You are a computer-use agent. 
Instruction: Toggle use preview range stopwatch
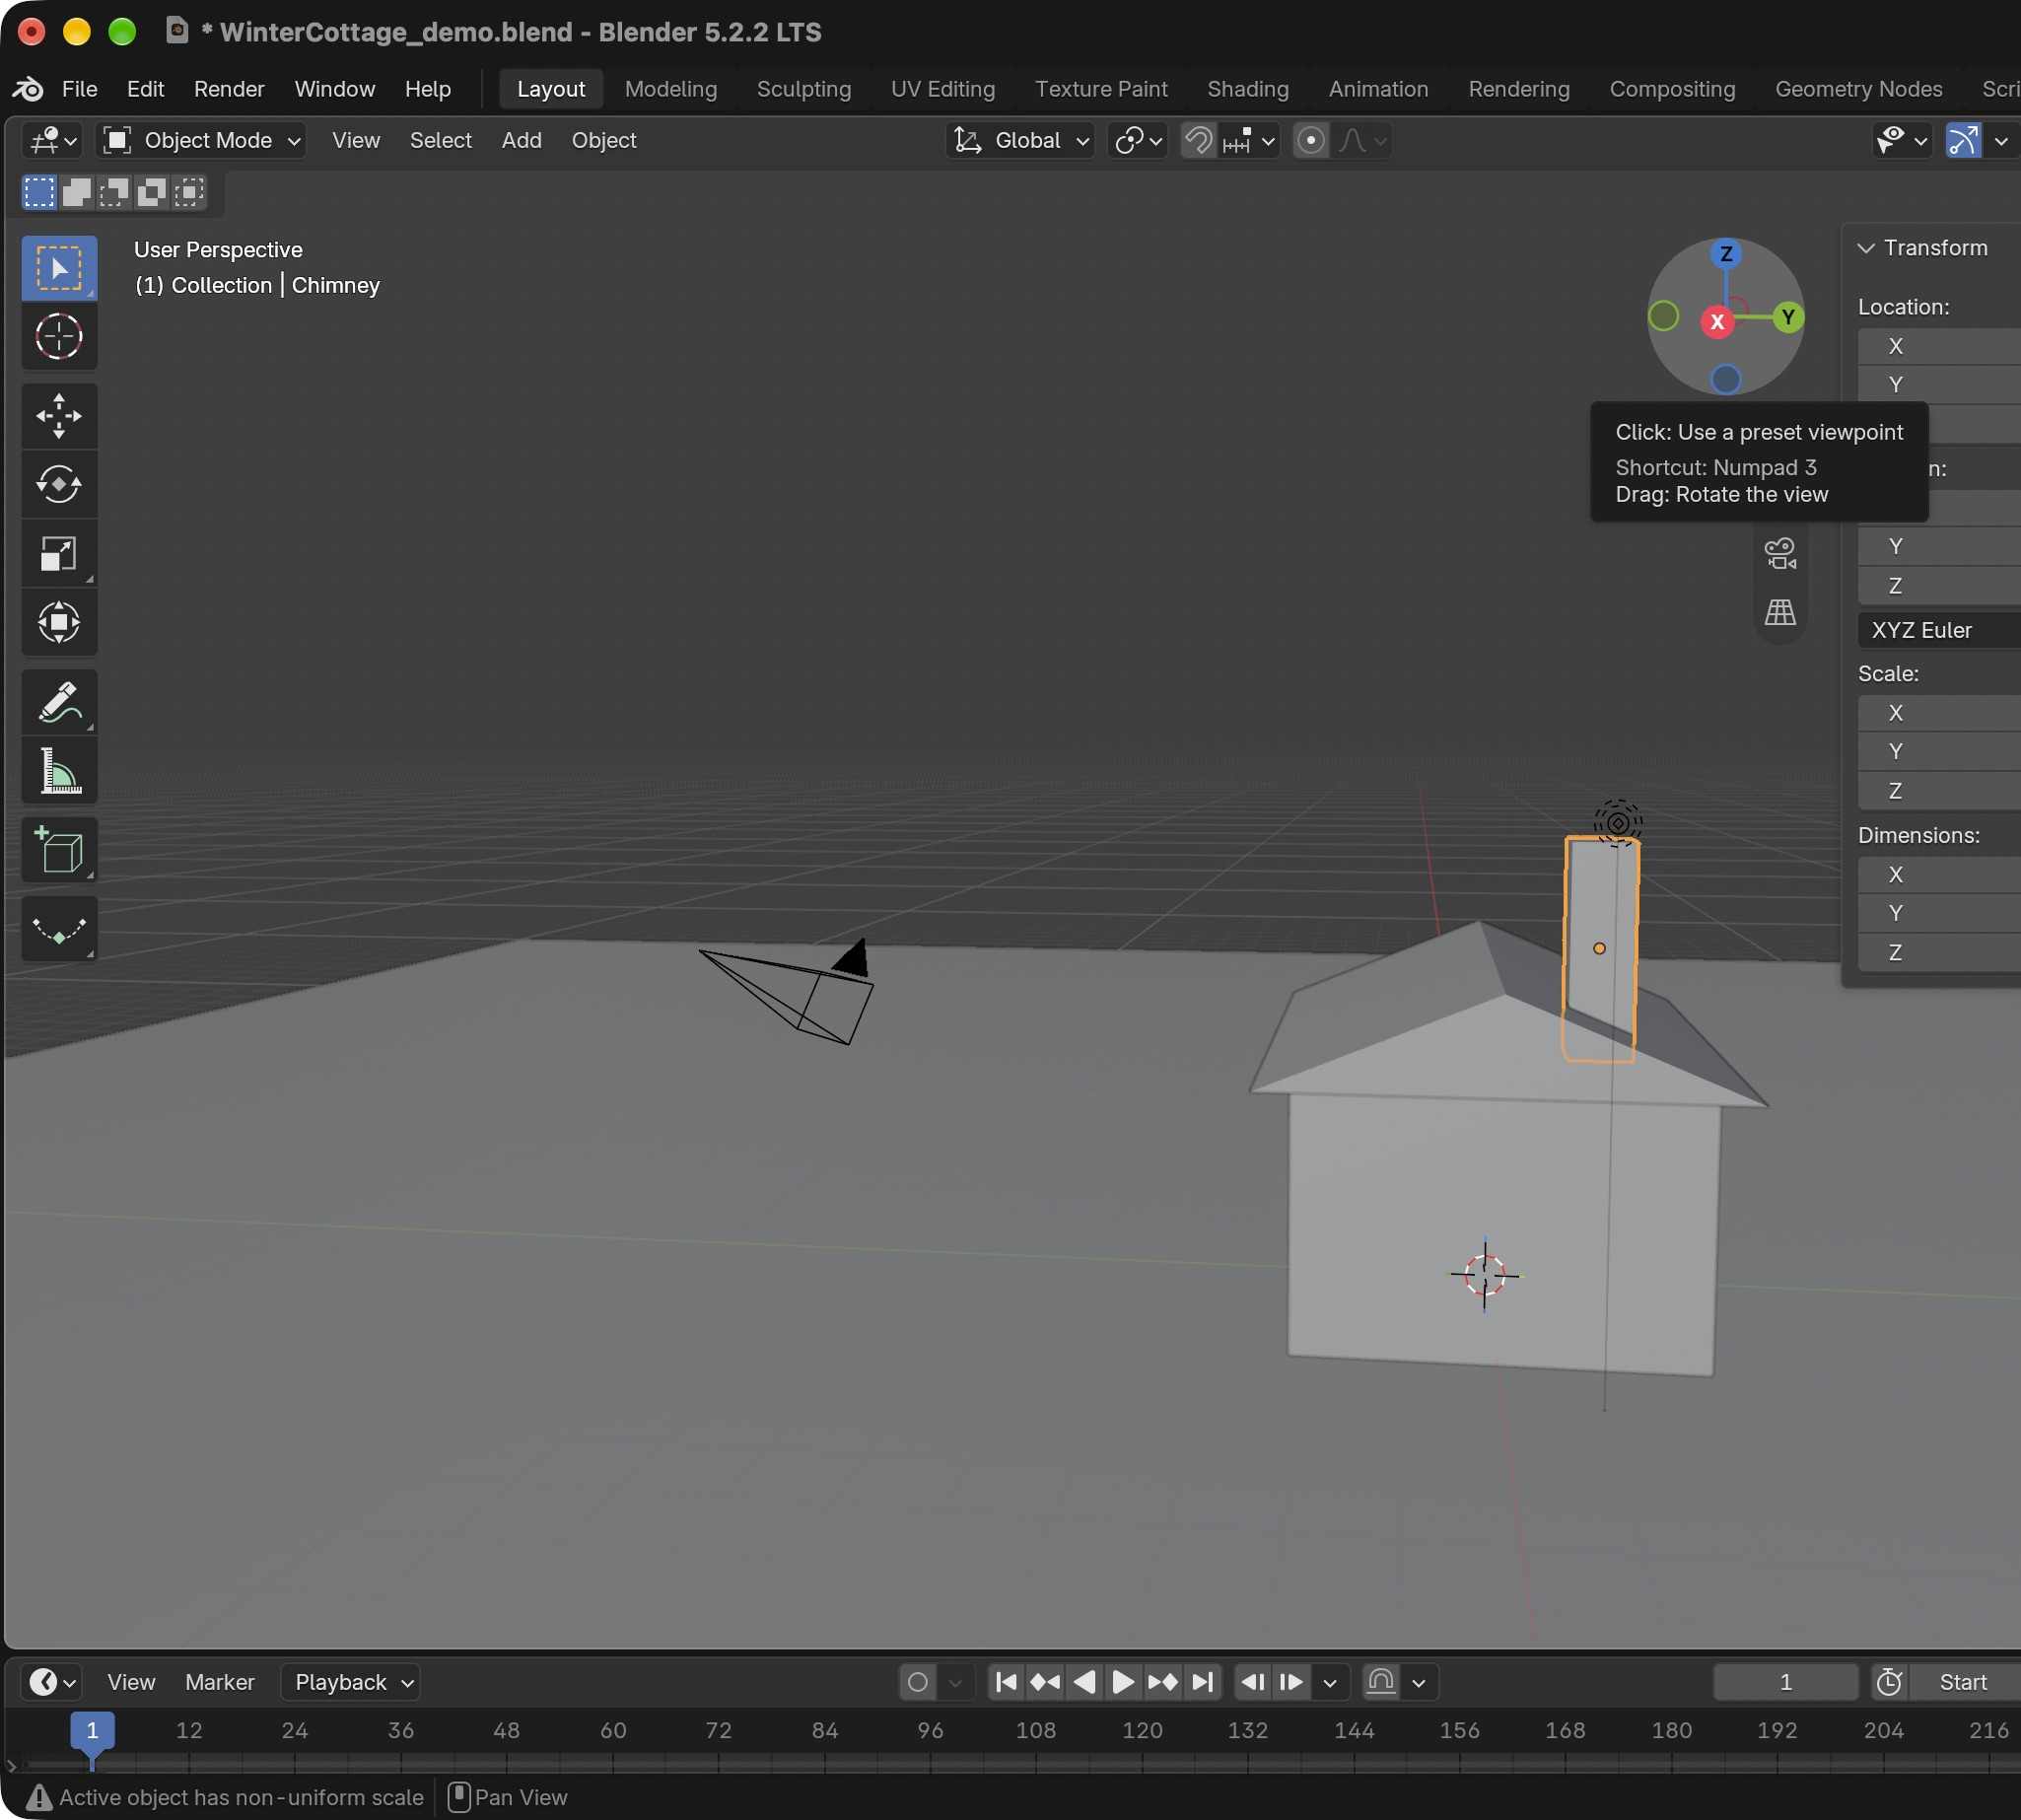click(1889, 1682)
